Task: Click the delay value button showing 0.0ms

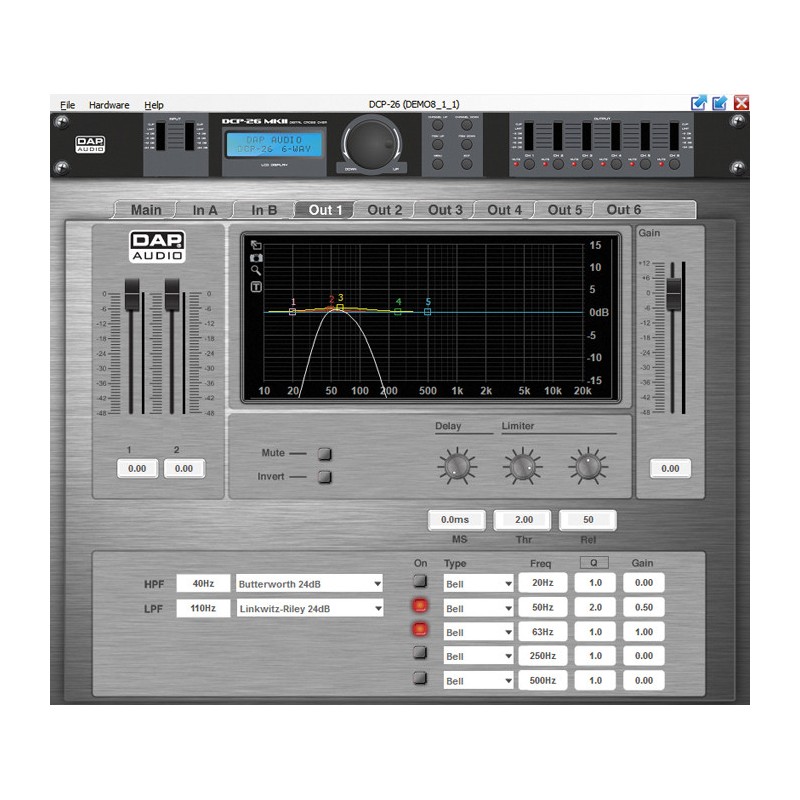Action: pyautogui.click(x=455, y=520)
